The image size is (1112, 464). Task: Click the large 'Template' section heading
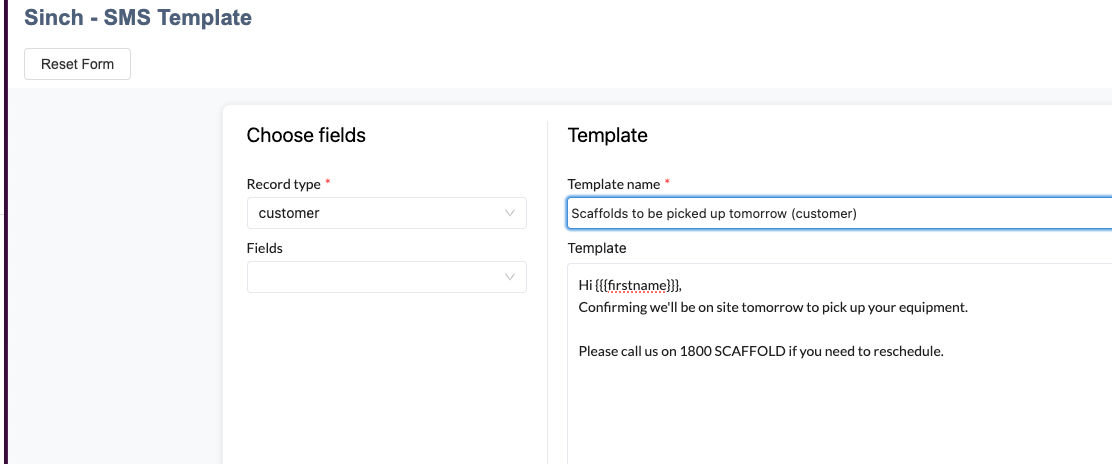[x=608, y=135]
